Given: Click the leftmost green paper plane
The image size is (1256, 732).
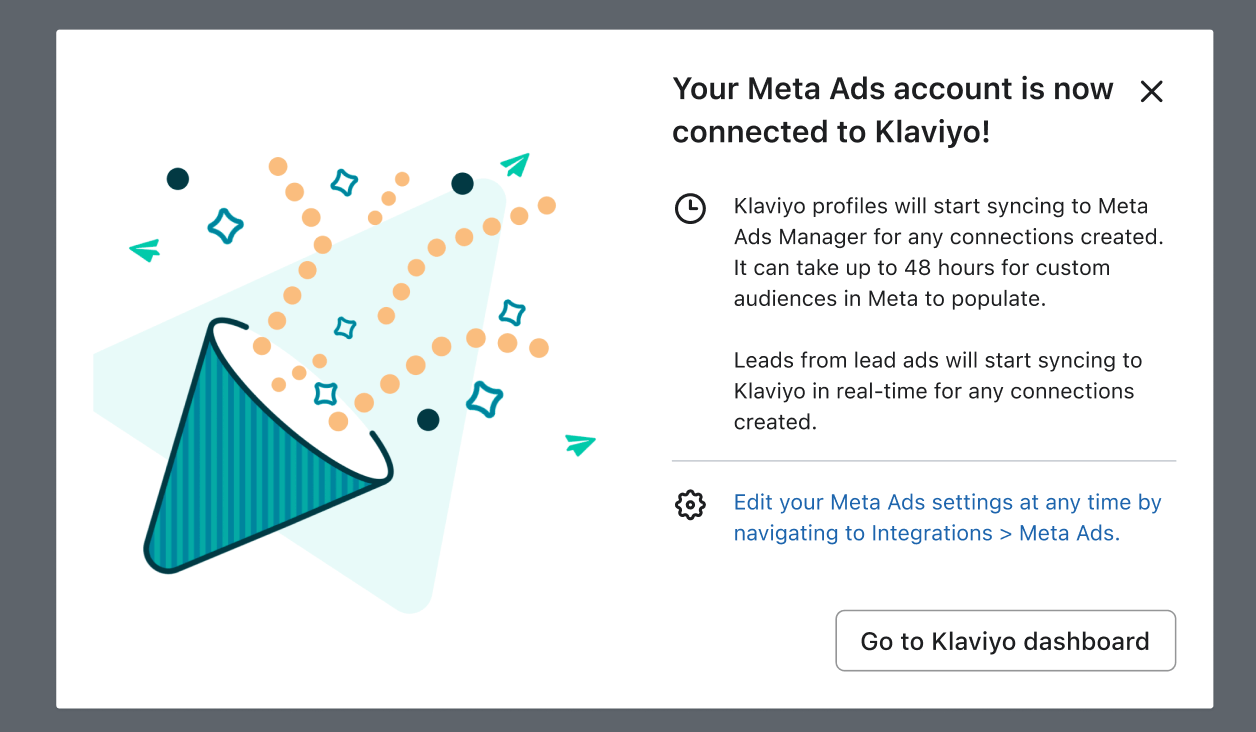Looking at the screenshot, I should tap(145, 250).
